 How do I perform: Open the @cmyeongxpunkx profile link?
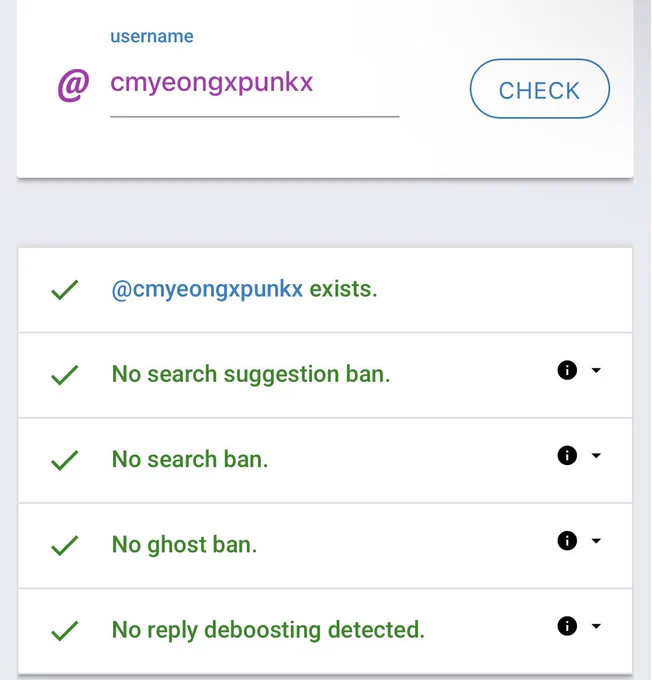pyautogui.click(x=207, y=289)
